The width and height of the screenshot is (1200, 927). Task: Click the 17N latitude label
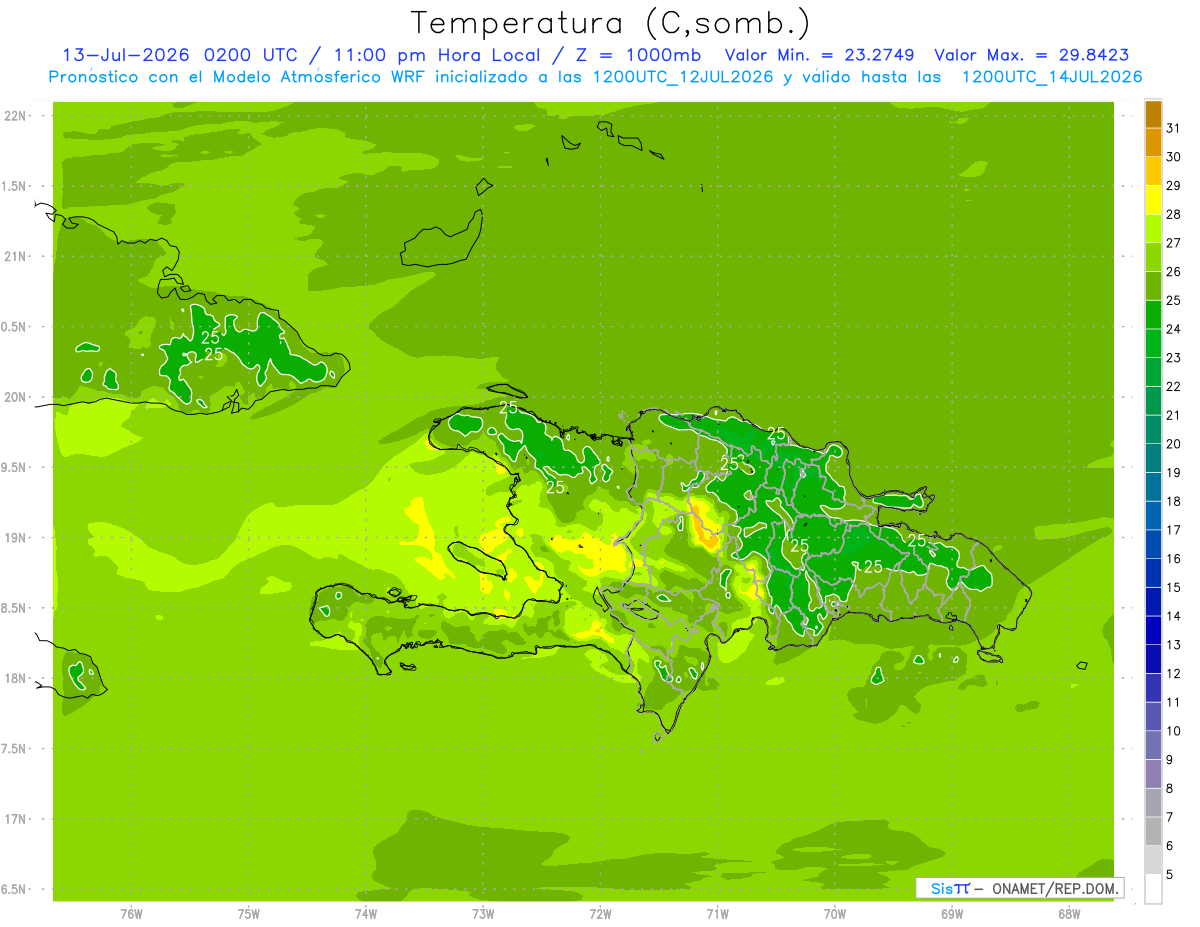click(16, 820)
